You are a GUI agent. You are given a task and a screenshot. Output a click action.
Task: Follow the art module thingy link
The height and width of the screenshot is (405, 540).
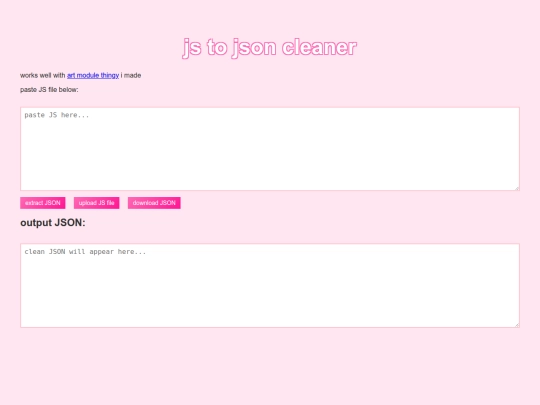click(93, 75)
